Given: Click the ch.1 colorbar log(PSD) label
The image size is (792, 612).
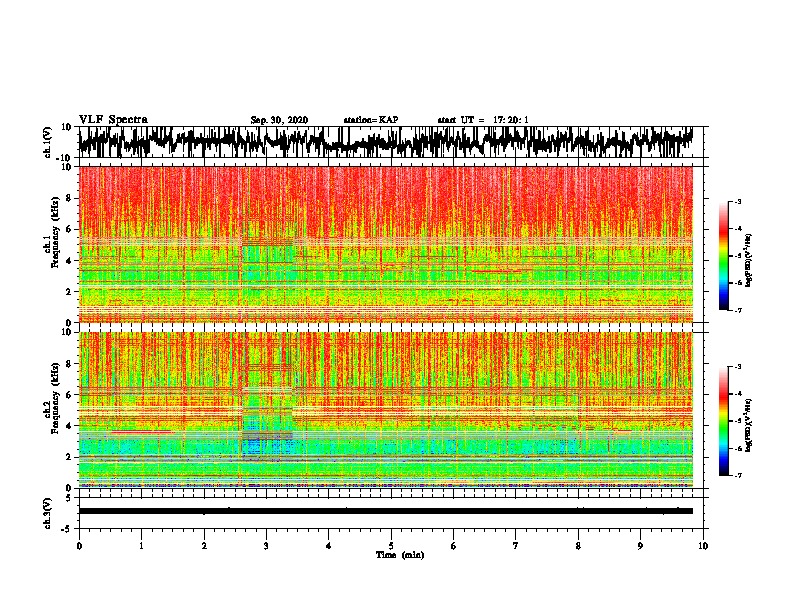Looking at the screenshot, I should pos(749,260).
